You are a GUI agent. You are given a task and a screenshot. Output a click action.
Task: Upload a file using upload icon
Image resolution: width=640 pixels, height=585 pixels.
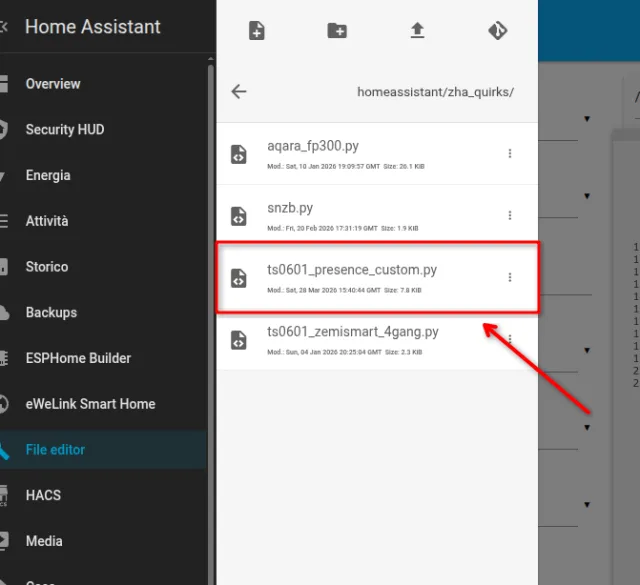click(x=417, y=31)
